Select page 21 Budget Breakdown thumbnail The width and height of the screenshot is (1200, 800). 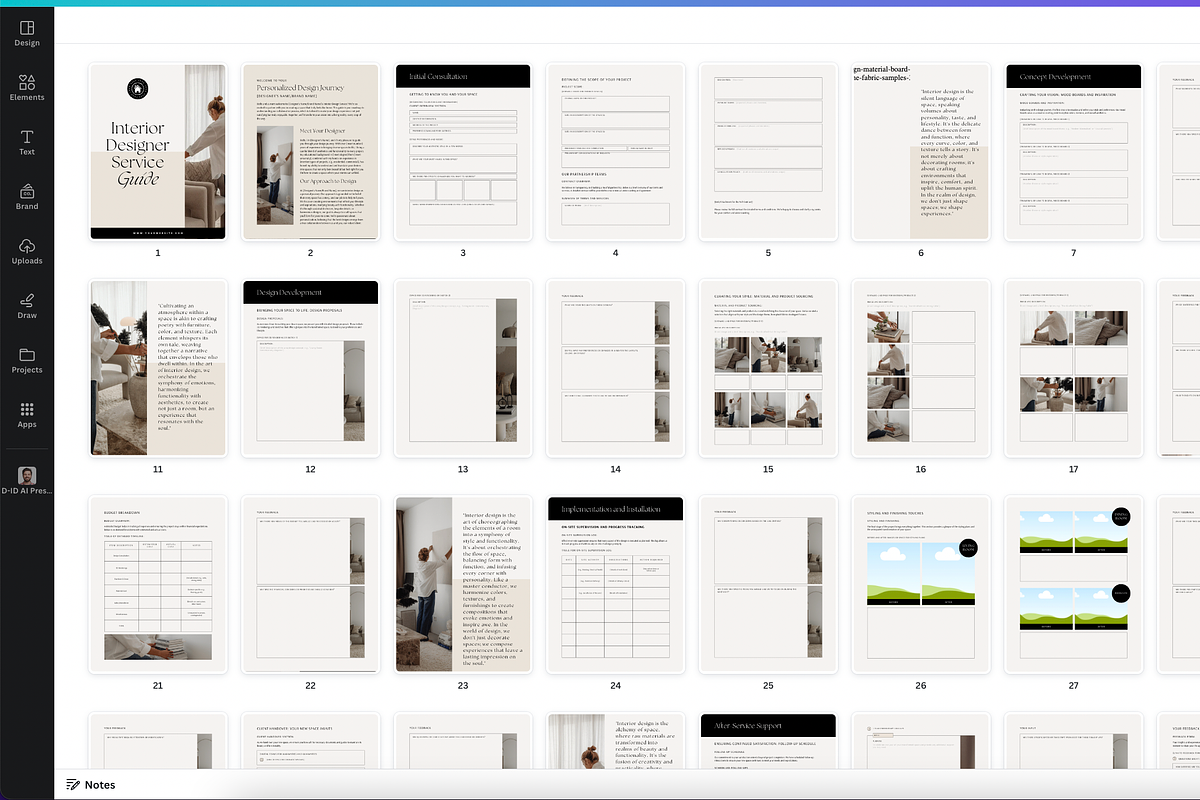[x=158, y=584]
